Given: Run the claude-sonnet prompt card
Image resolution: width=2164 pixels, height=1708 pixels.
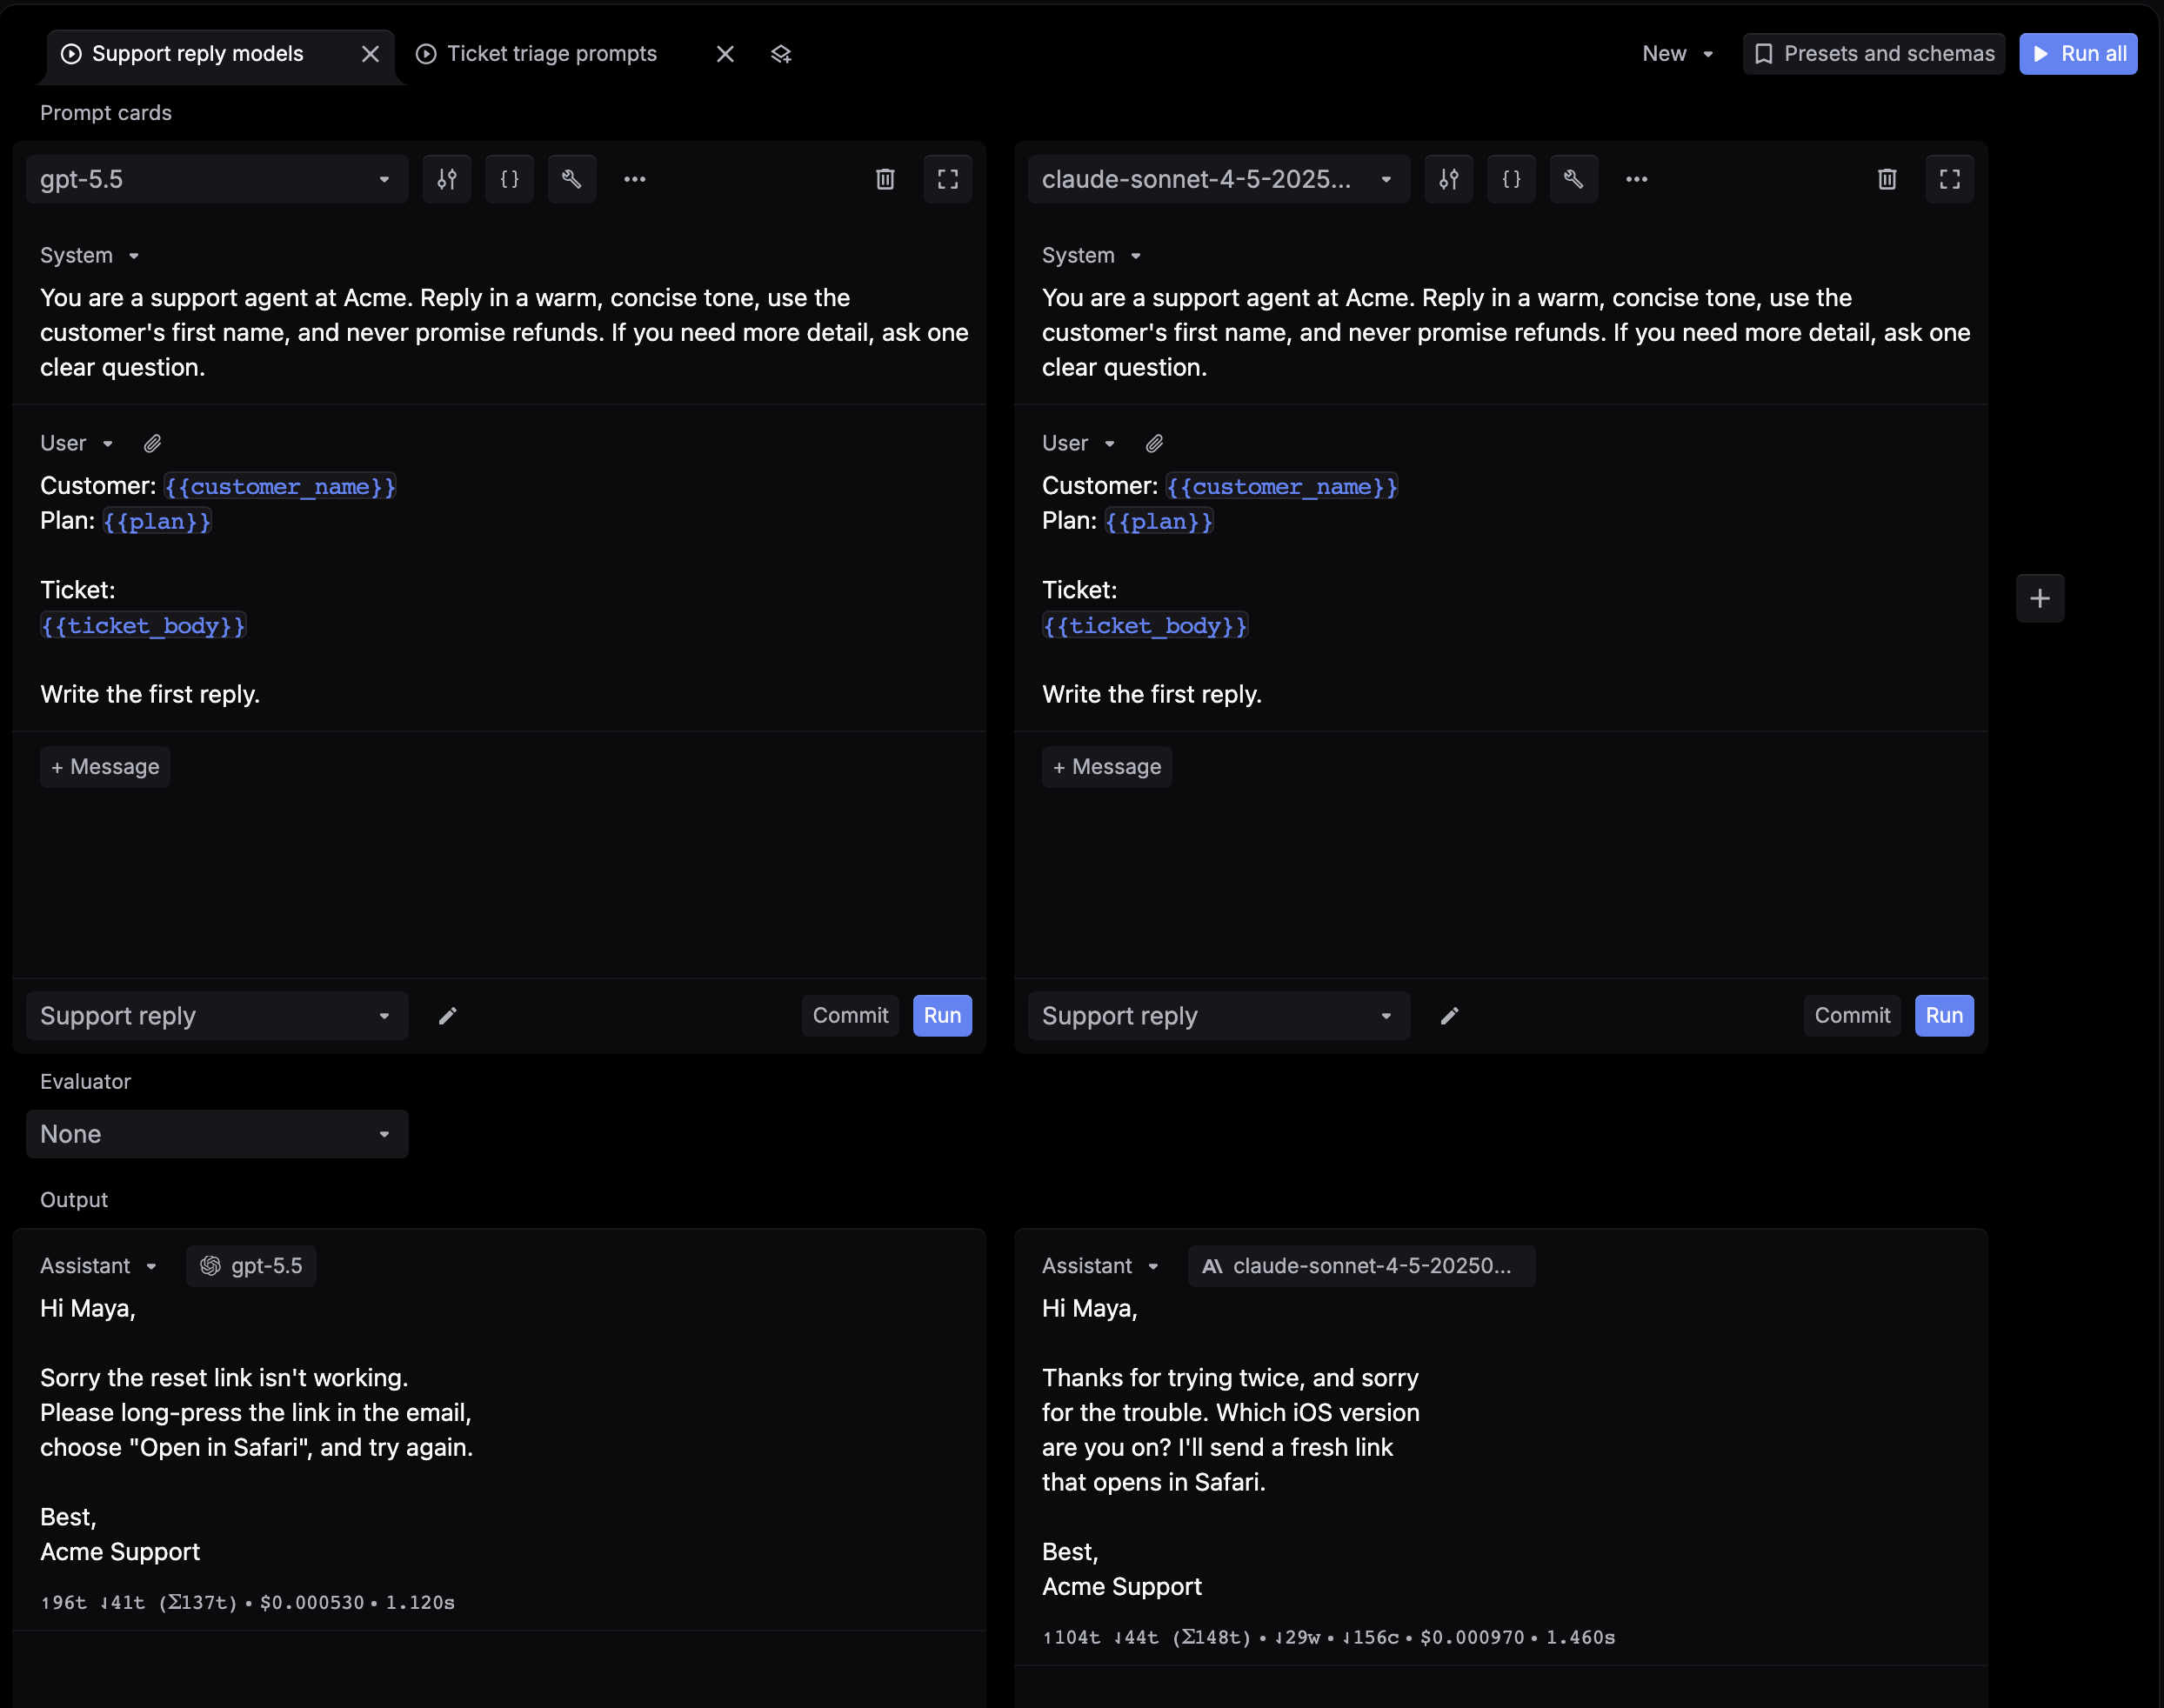Looking at the screenshot, I should (x=1944, y=1016).
